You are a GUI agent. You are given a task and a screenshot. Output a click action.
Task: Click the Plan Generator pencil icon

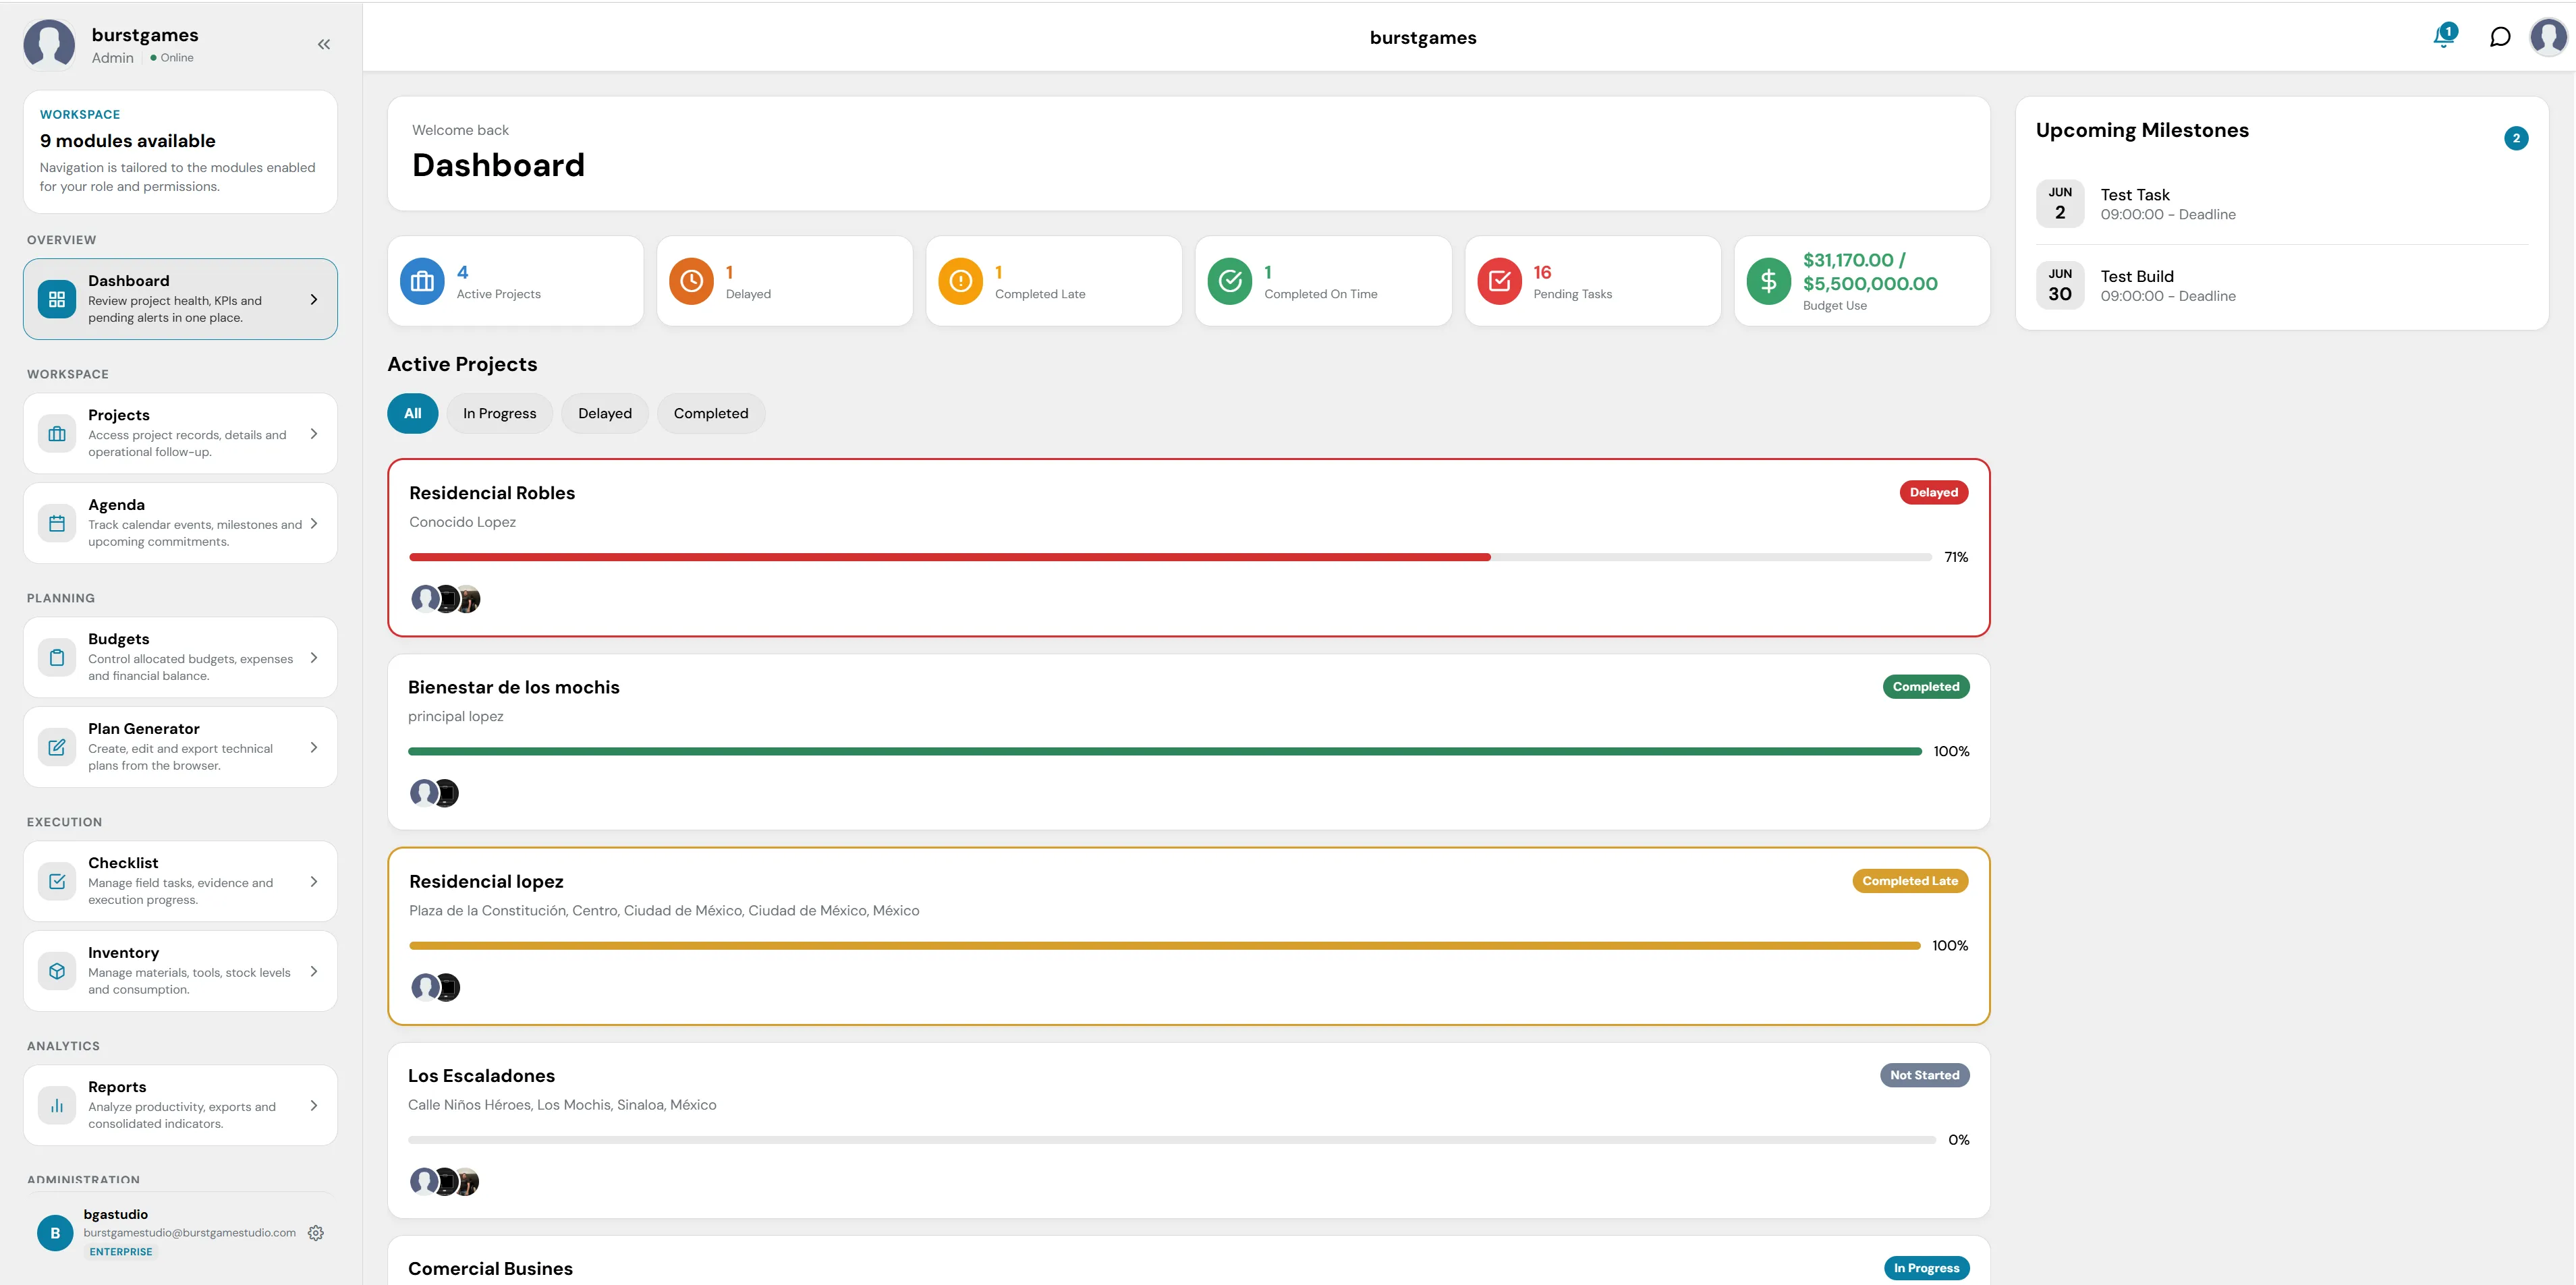point(57,747)
